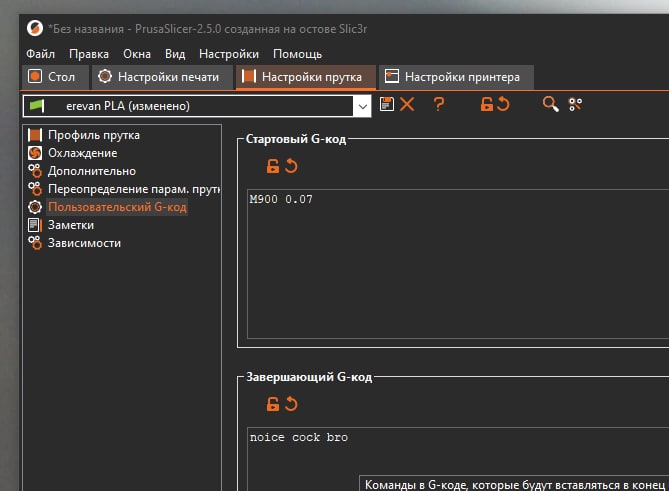Delete preset with the orange X icon
Viewport: 669px width, 491px height.
click(407, 104)
